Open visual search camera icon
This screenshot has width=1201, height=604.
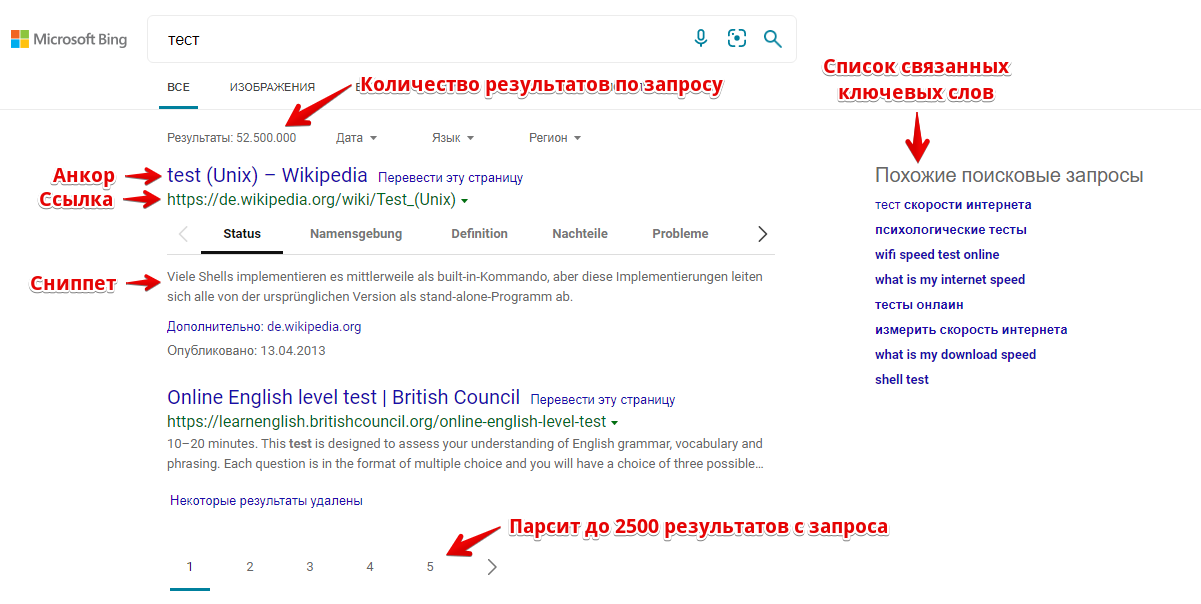(x=737, y=38)
